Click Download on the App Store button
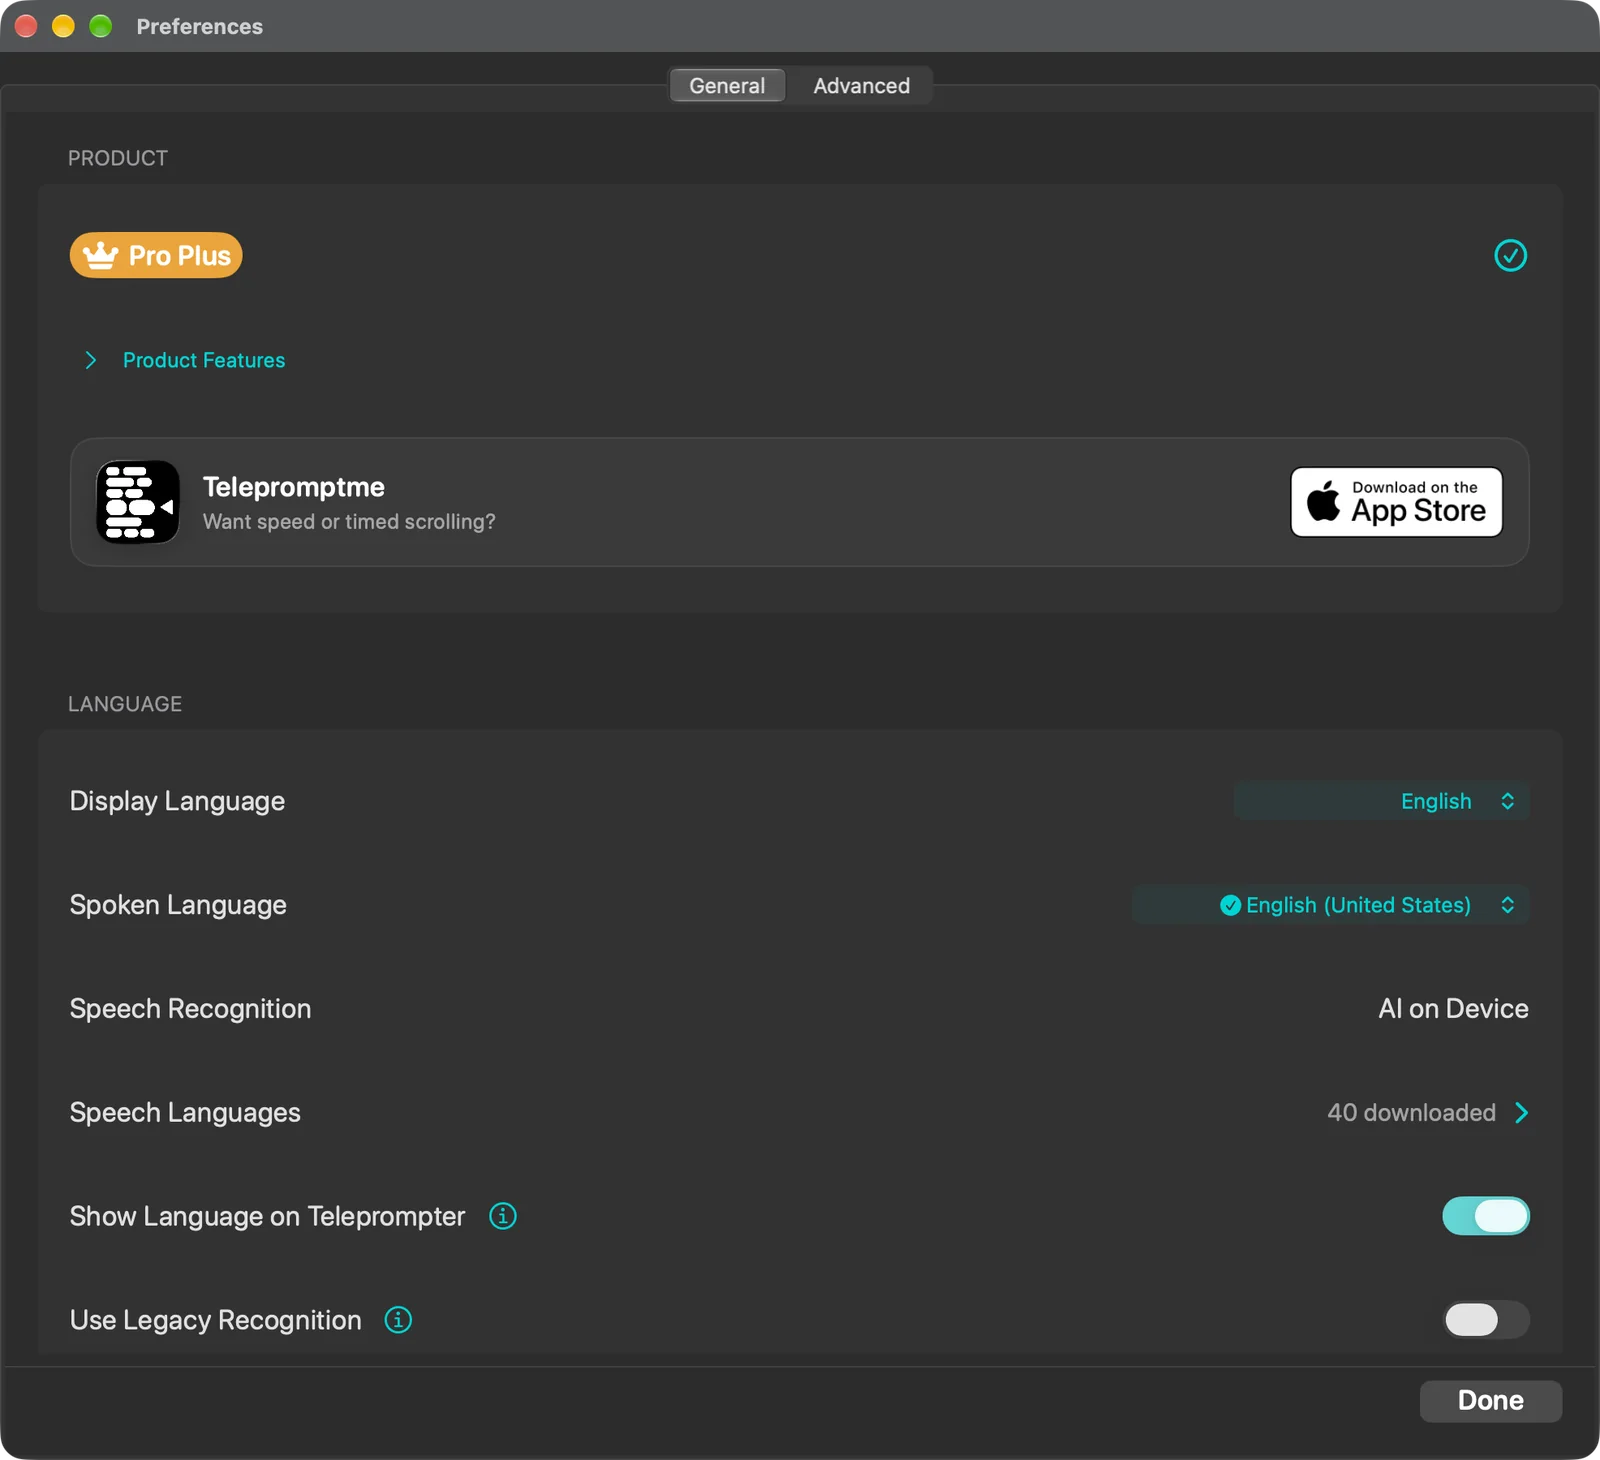Image resolution: width=1600 pixels, height=1460 pixels. tap(1397, 502)
